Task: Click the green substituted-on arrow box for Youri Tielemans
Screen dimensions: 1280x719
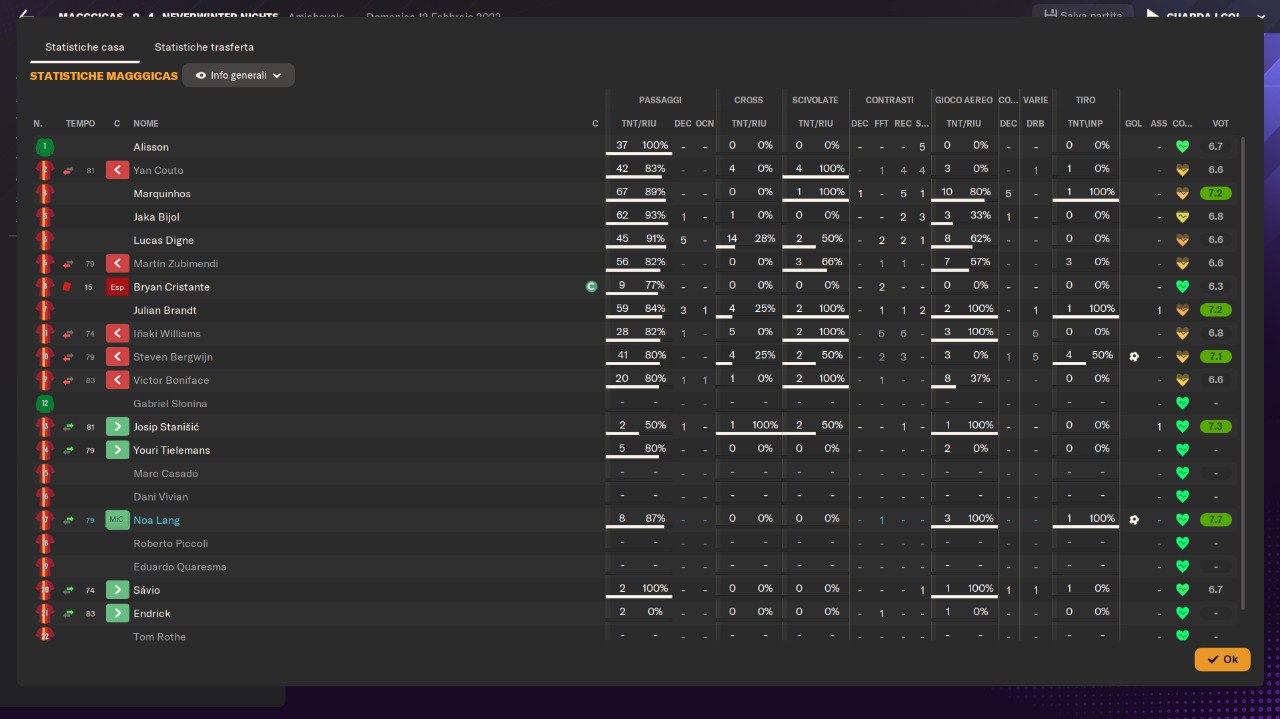Action: [117, 450]
